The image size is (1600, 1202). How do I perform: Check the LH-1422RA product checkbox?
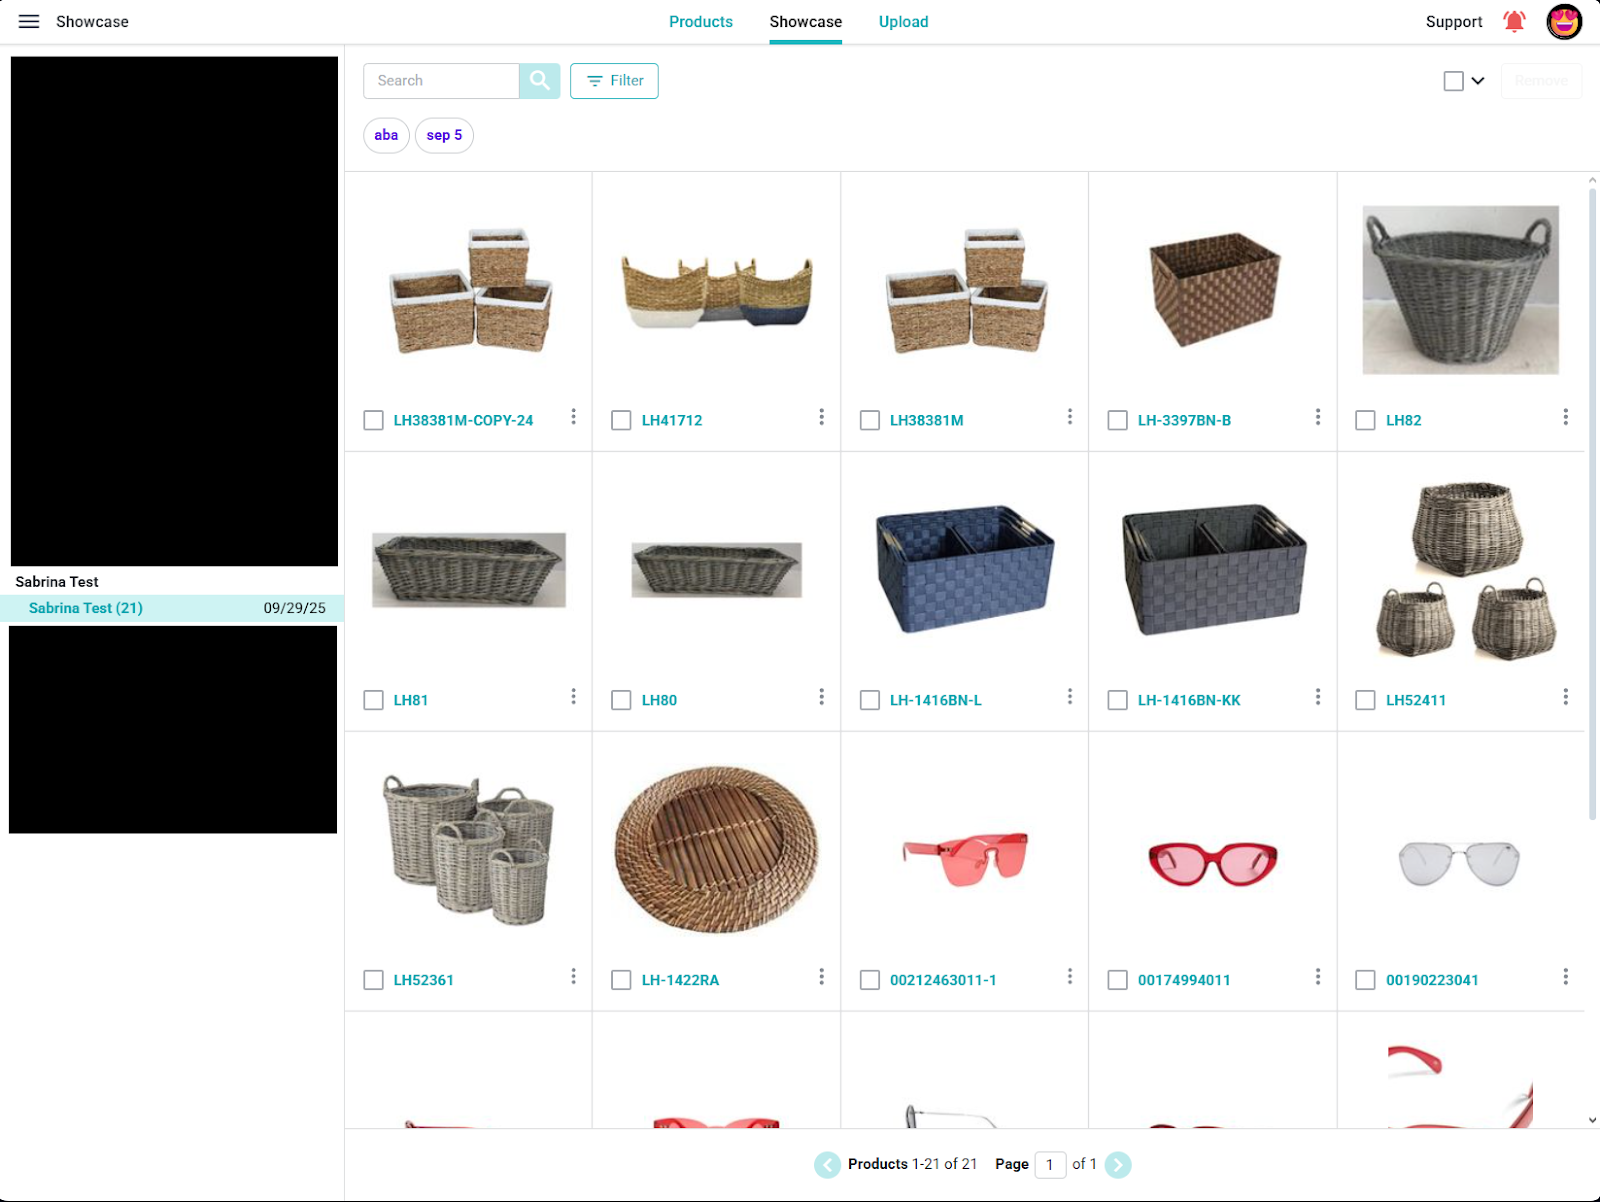pos(621,981)
